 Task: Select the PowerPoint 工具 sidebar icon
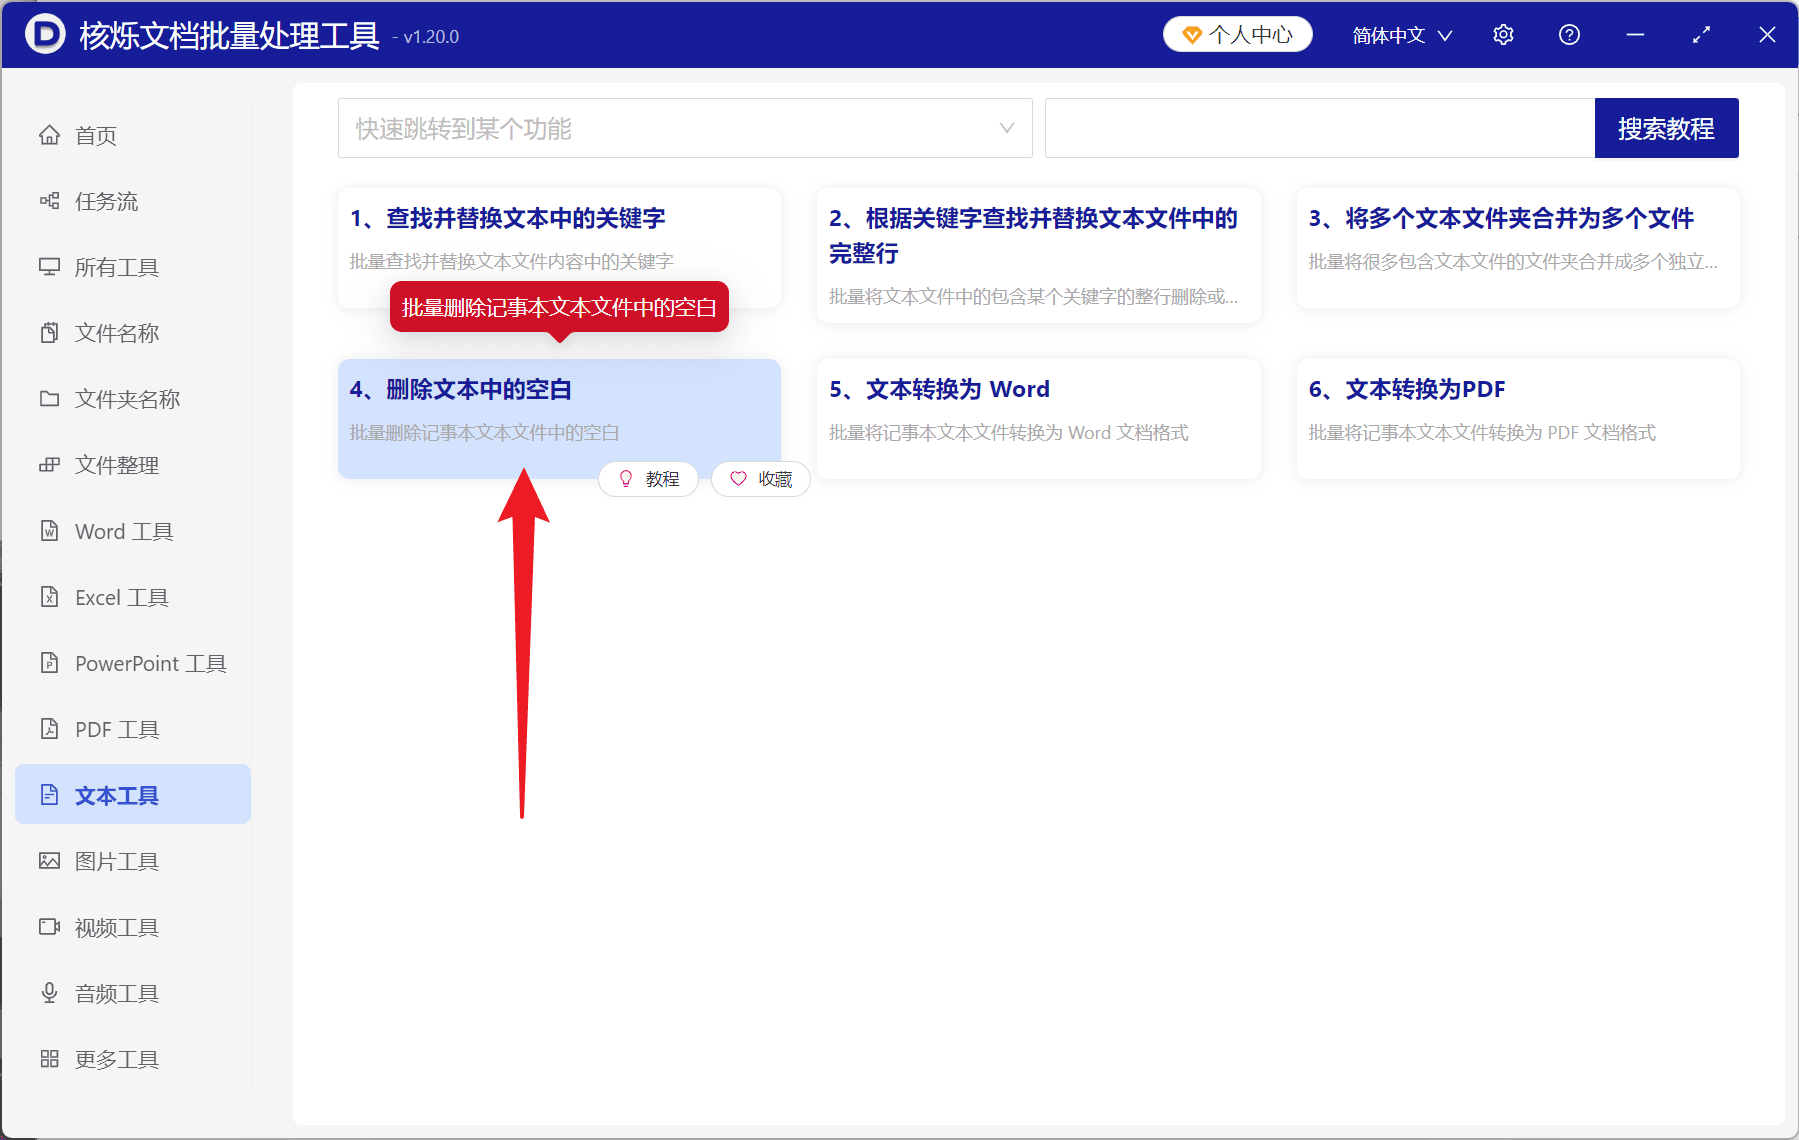click(x=148, y=663)
